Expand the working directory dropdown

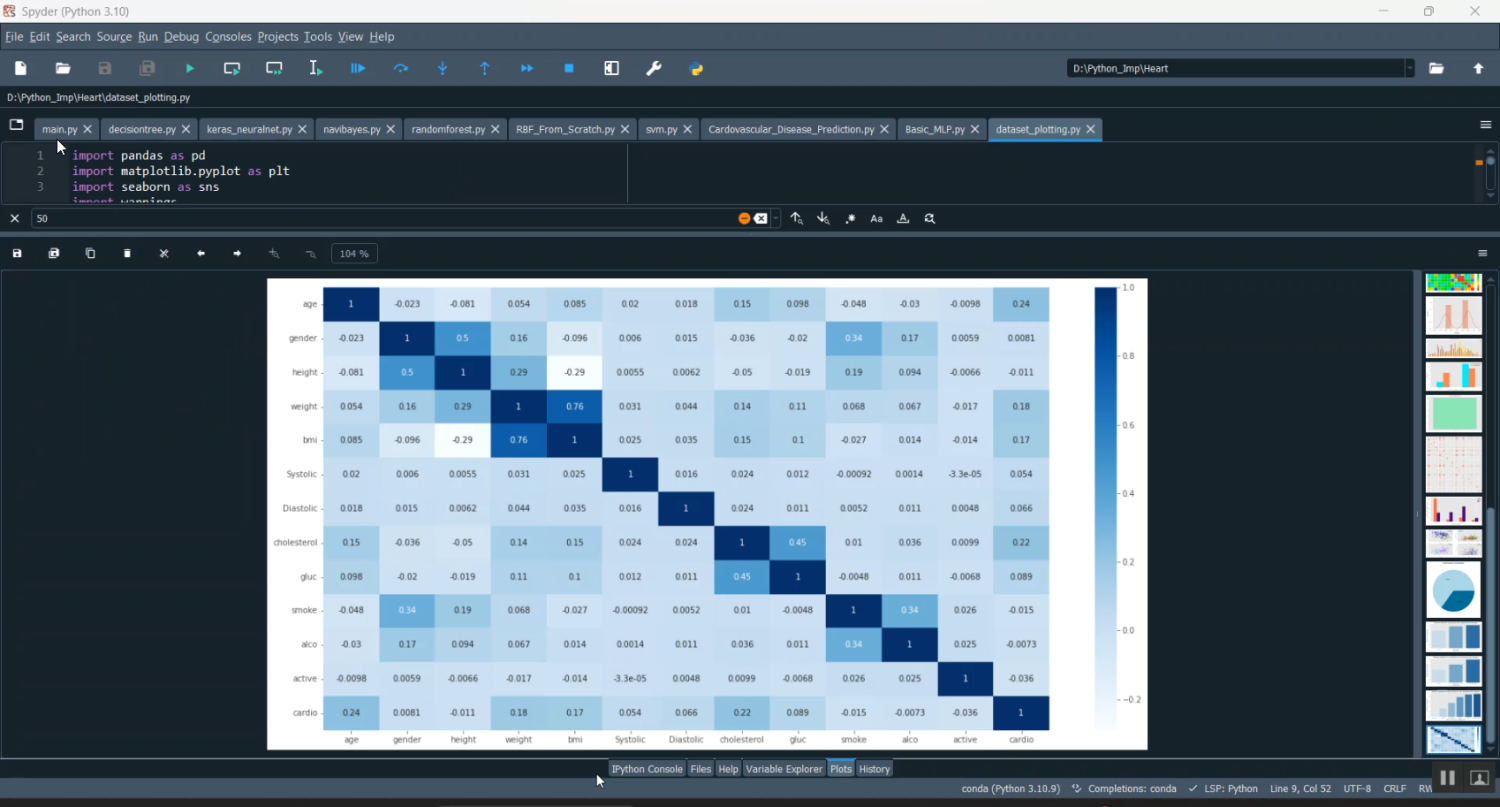point(1410,68)
